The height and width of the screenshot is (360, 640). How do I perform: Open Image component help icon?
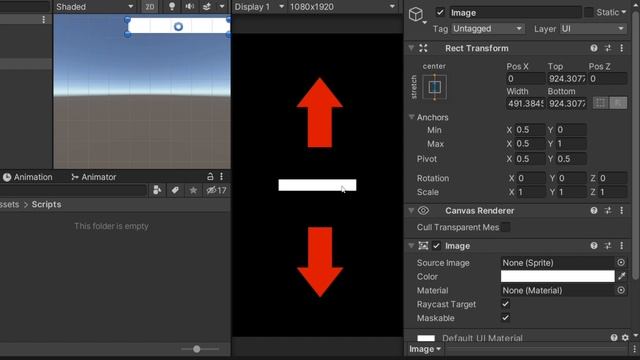(x=594, y=246)
